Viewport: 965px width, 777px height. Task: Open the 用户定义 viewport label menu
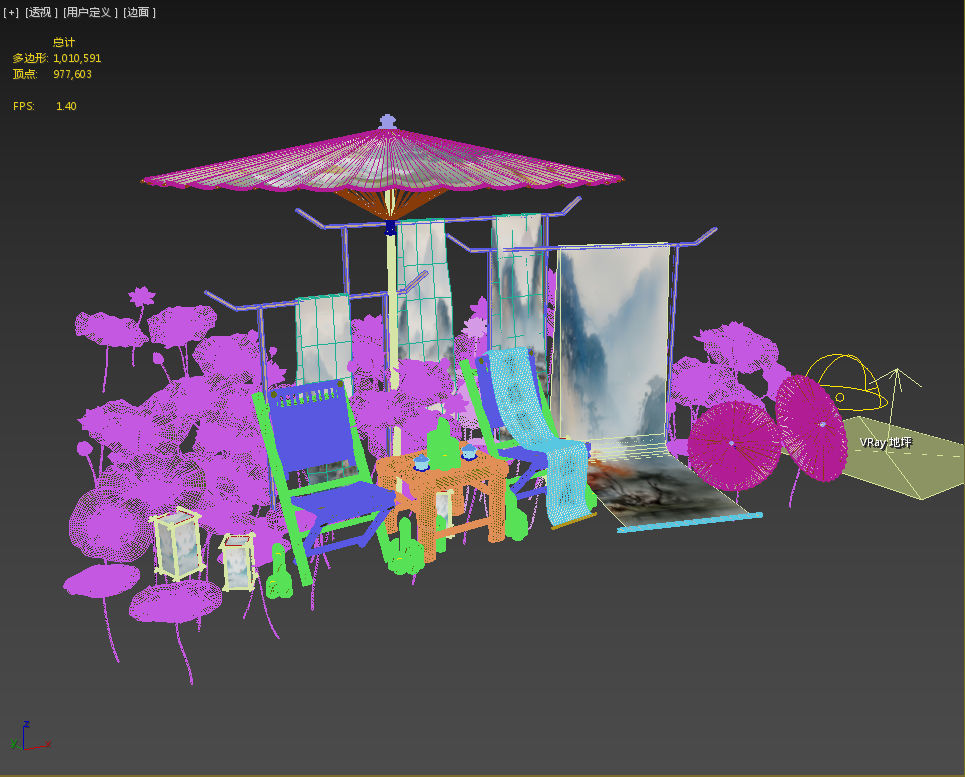pos(90,12)
